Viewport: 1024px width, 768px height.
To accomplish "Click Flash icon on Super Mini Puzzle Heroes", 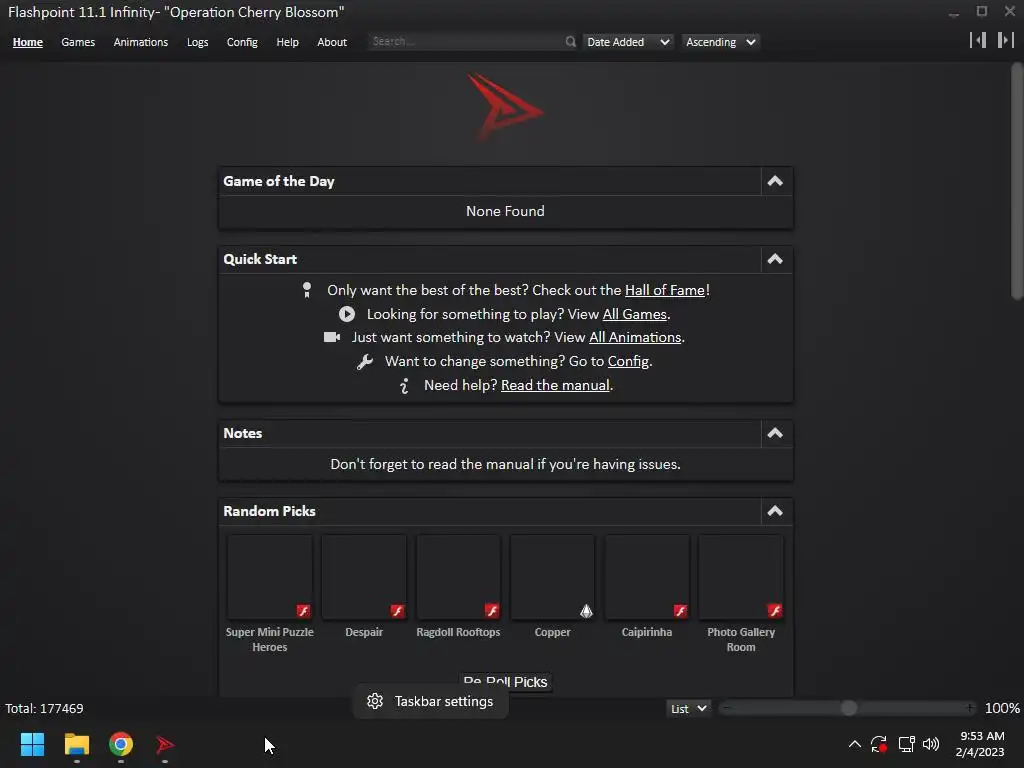I will (303, 611).
